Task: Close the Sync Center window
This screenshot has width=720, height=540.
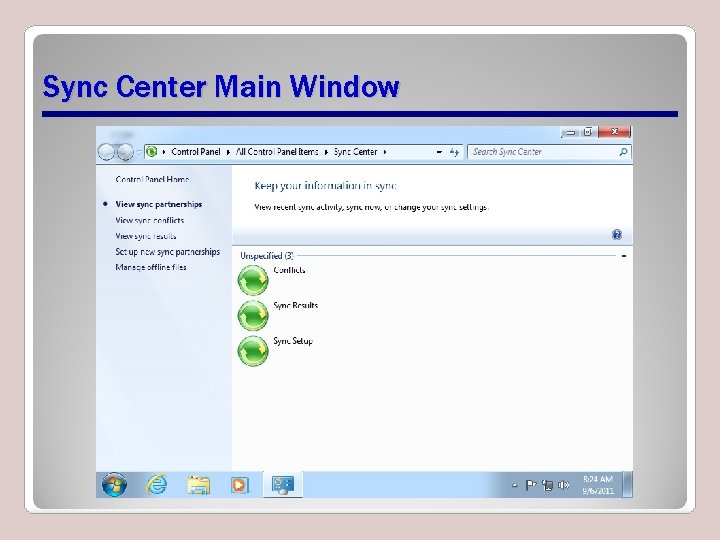Action: 614,132
